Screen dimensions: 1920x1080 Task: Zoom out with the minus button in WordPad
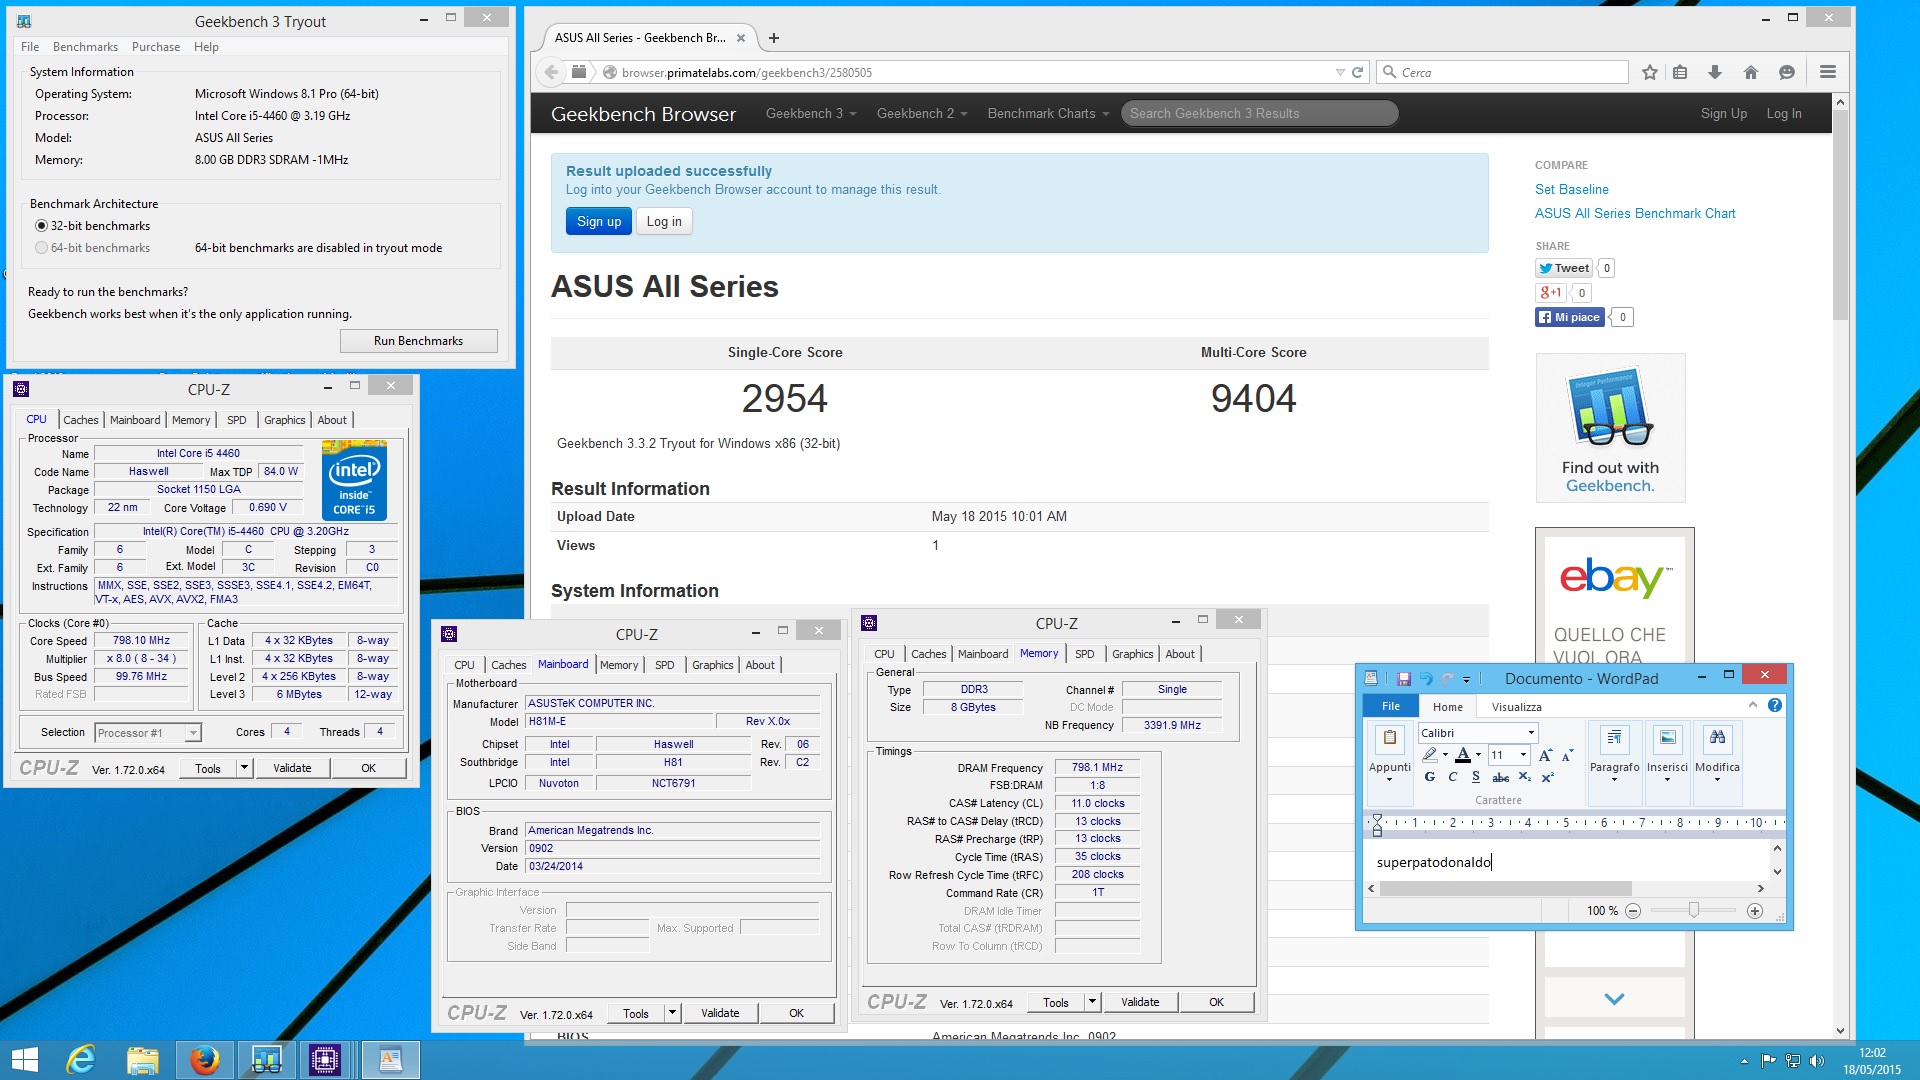pyautogui.click(x=1633, y=911)
